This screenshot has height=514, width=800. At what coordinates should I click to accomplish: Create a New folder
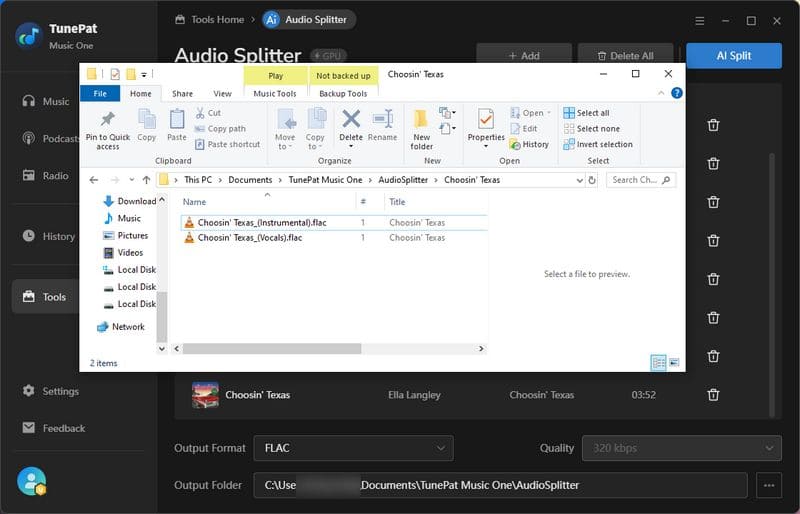point(421,130)
